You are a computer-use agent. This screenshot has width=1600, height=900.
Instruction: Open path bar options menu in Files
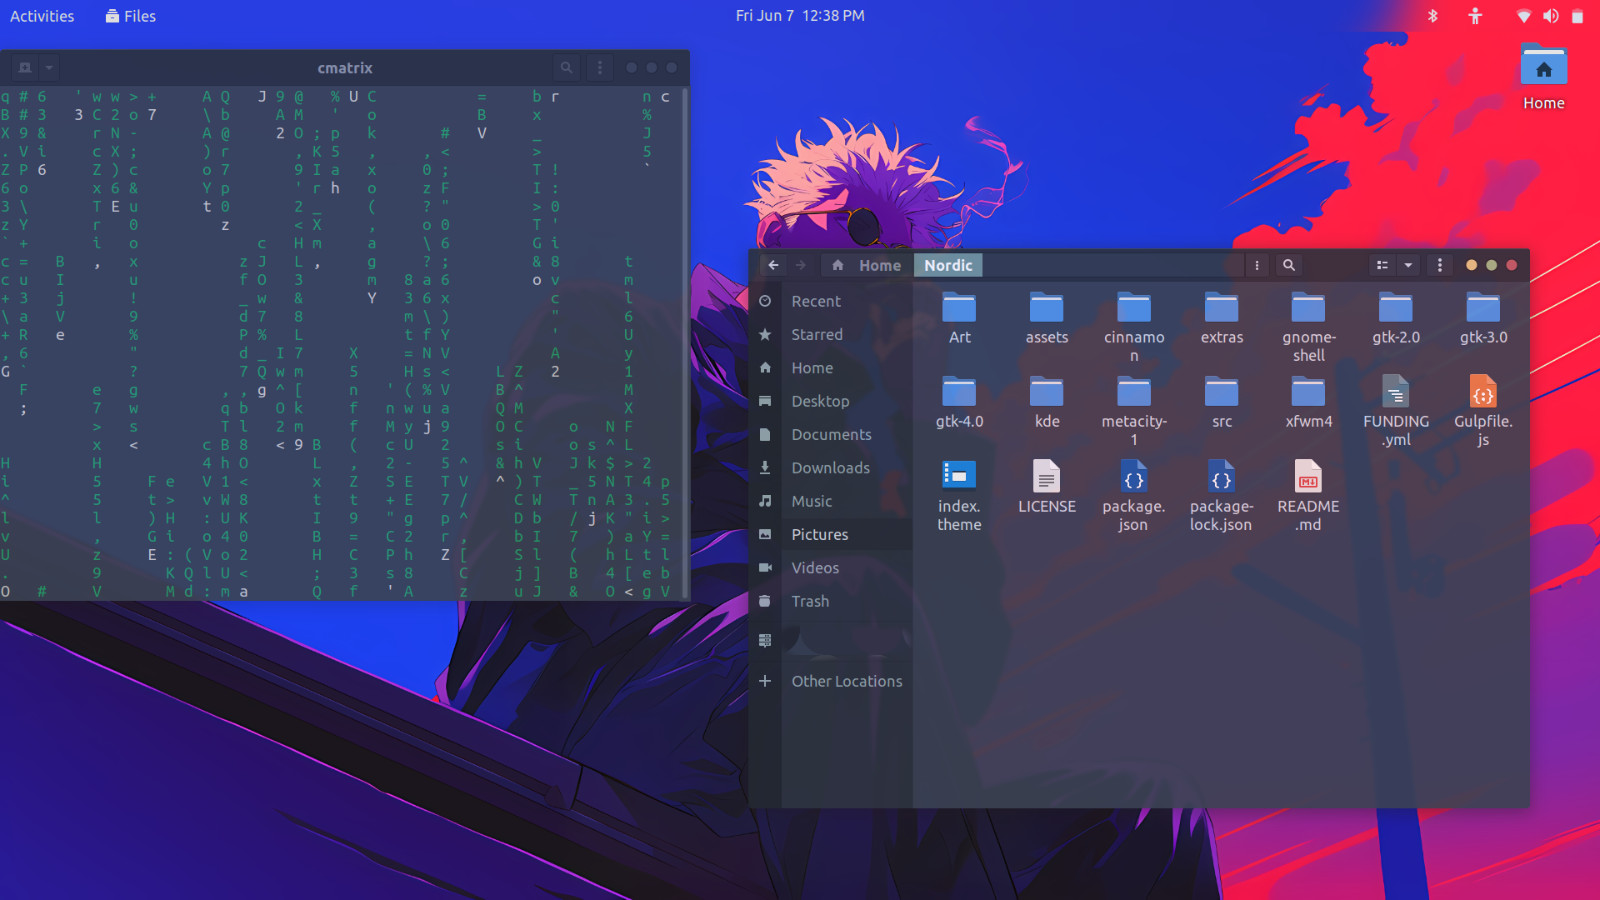(x=1257, y=265)
